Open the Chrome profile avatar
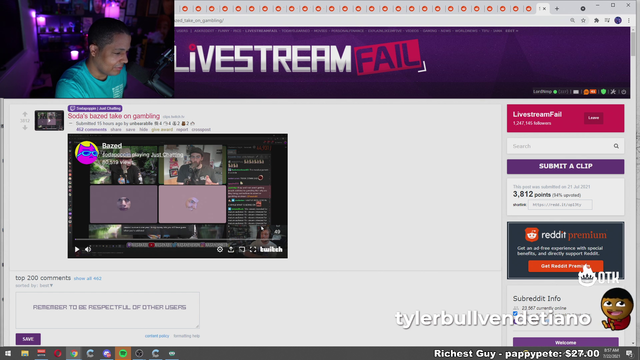The width and height of the screenshot is (640, 360). (618, 20)
